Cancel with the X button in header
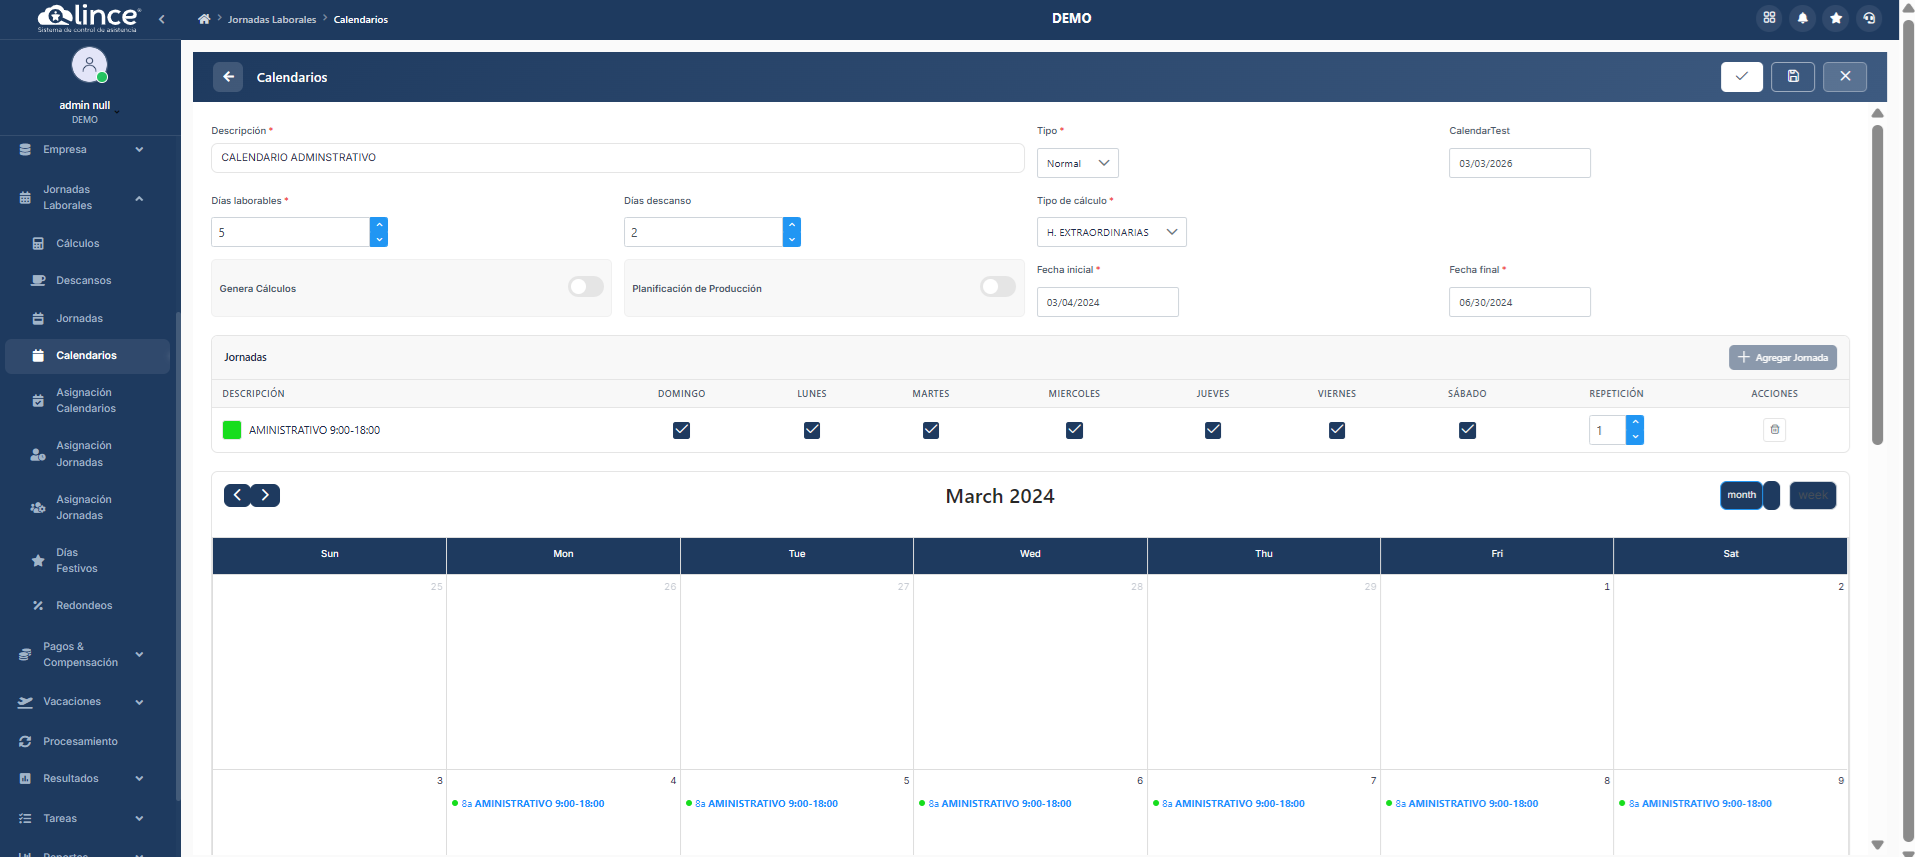 [1845, 77]
